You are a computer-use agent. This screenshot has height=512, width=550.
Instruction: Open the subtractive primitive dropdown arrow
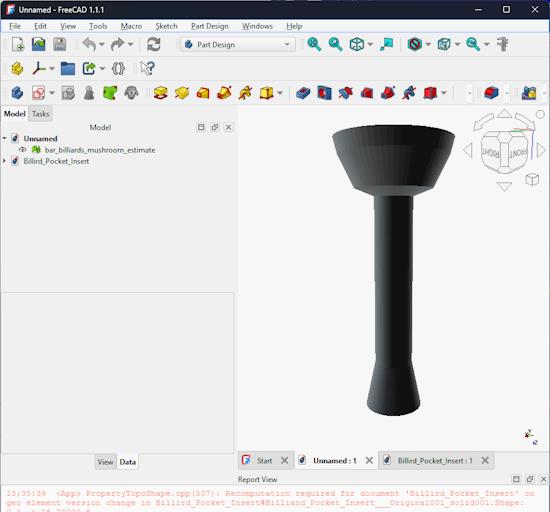444,93
